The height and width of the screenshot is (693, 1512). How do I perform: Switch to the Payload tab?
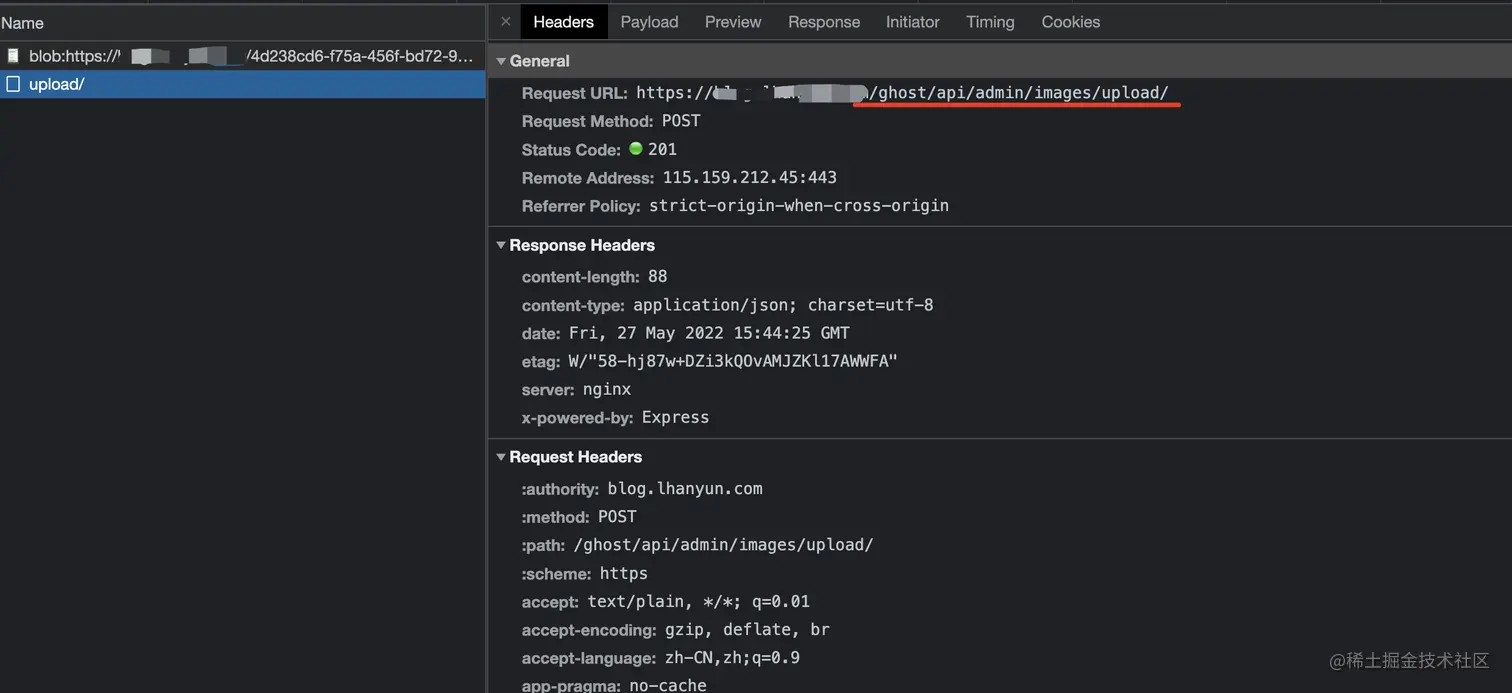point(649,22)
